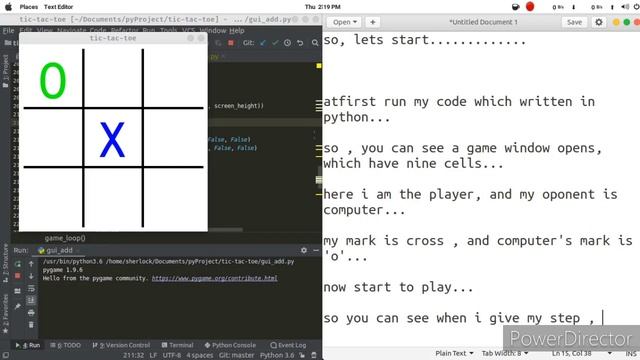Toggle scroll-to-end in the Run console
Screen dimensions: 640x360
31,300
